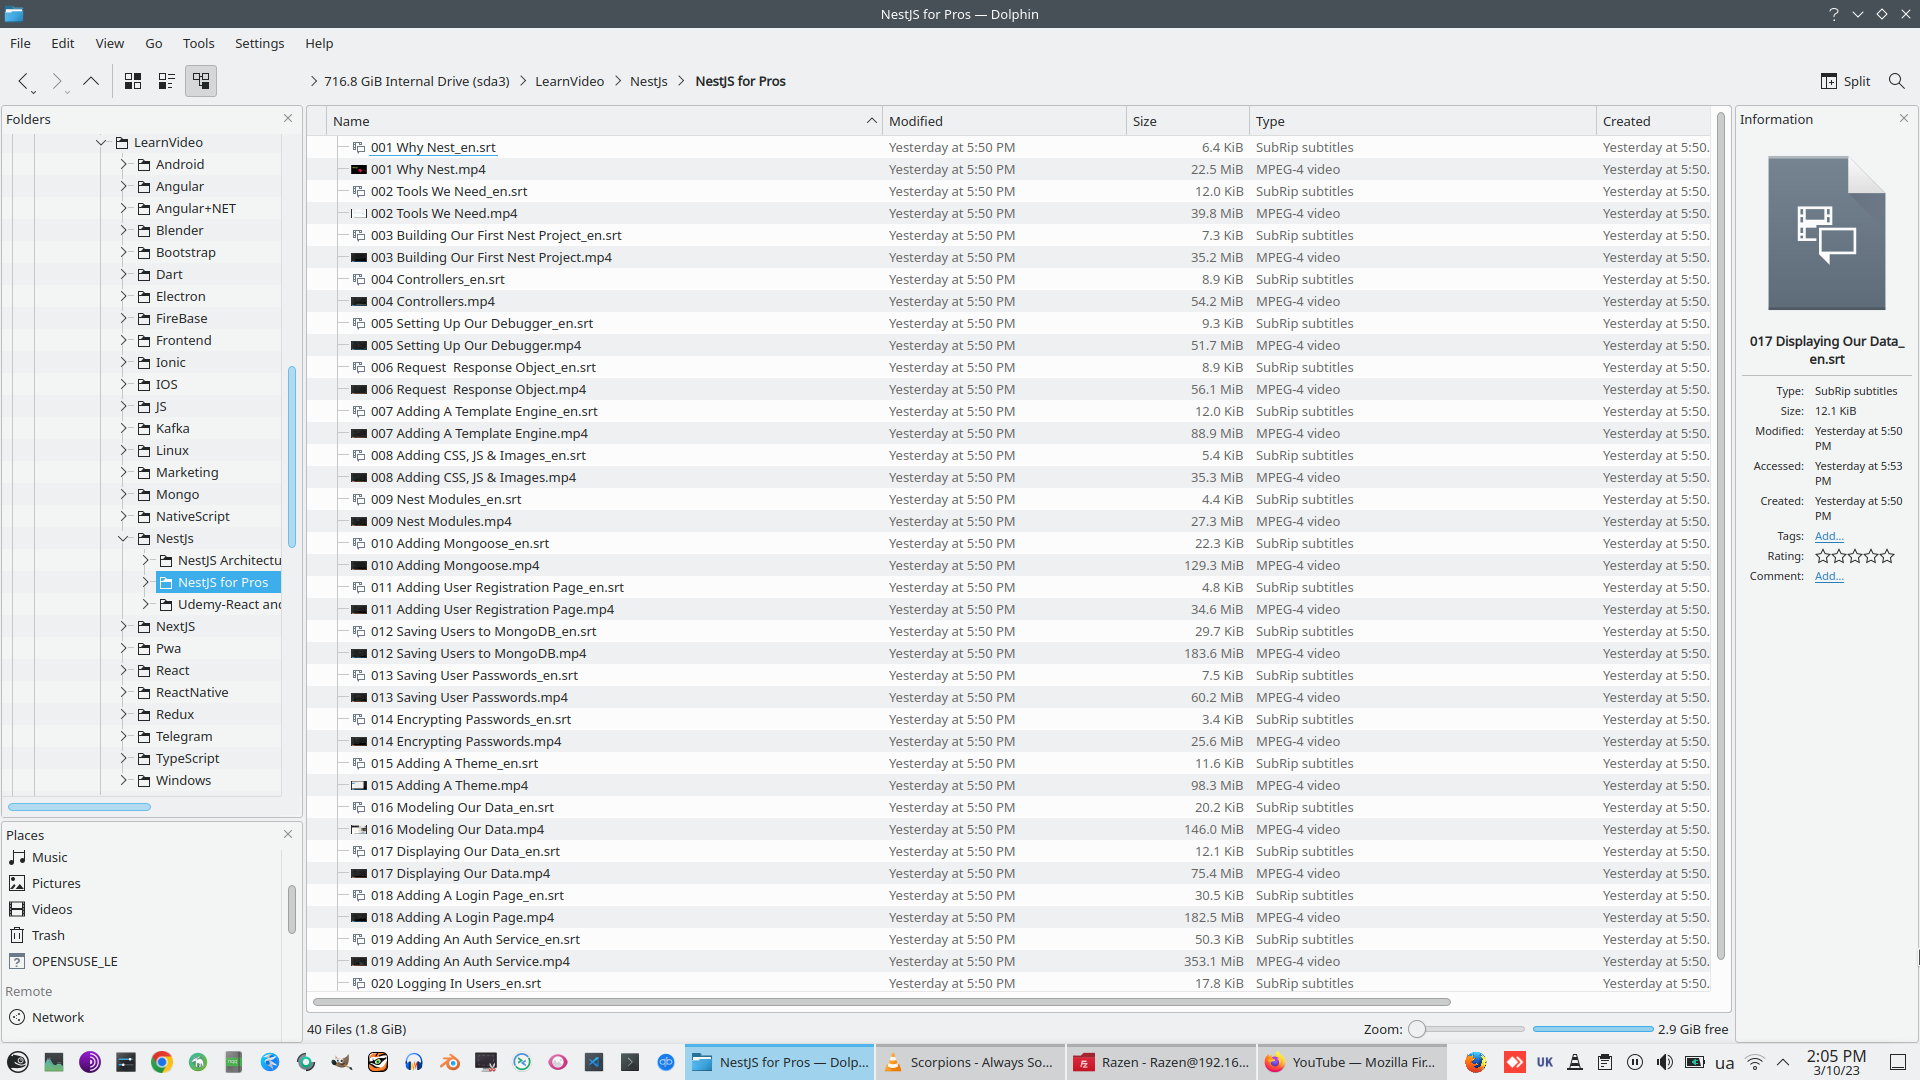Select the Details view mode button
The height and width of the screenshot is (1080, 1920).
[201, 81]
